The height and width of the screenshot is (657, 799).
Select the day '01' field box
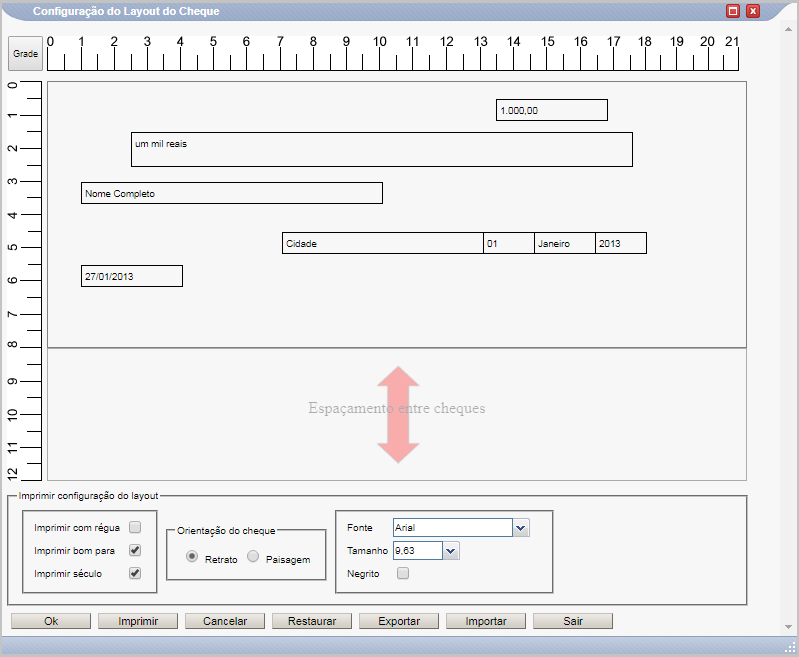pyautogui.click(x=509, y=243)
